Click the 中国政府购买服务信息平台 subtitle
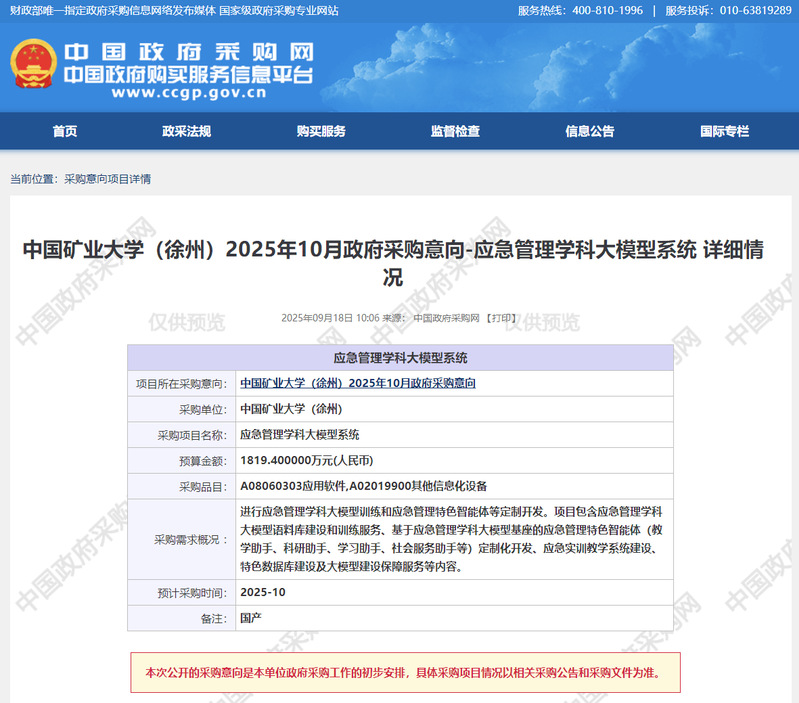Viewport: 799px width, 703px height. [189, 74]
